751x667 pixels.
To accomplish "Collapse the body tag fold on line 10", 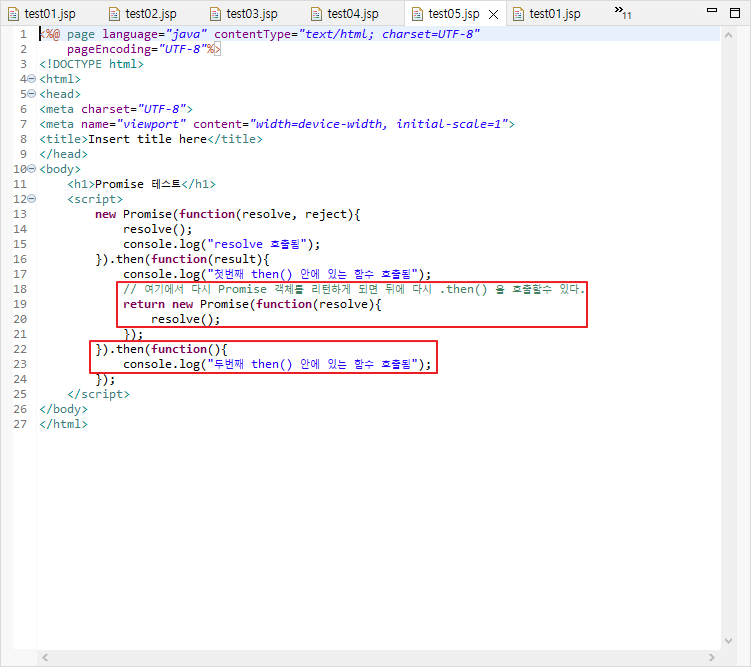I will (32, 169).
